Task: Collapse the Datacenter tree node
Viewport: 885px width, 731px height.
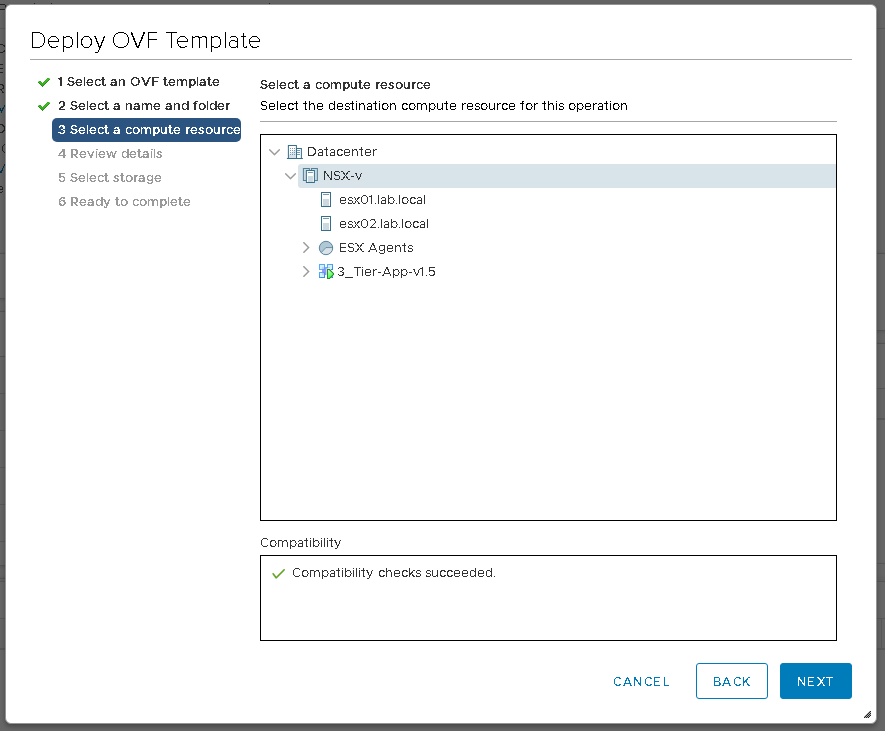Action: [x=275, y=152]
